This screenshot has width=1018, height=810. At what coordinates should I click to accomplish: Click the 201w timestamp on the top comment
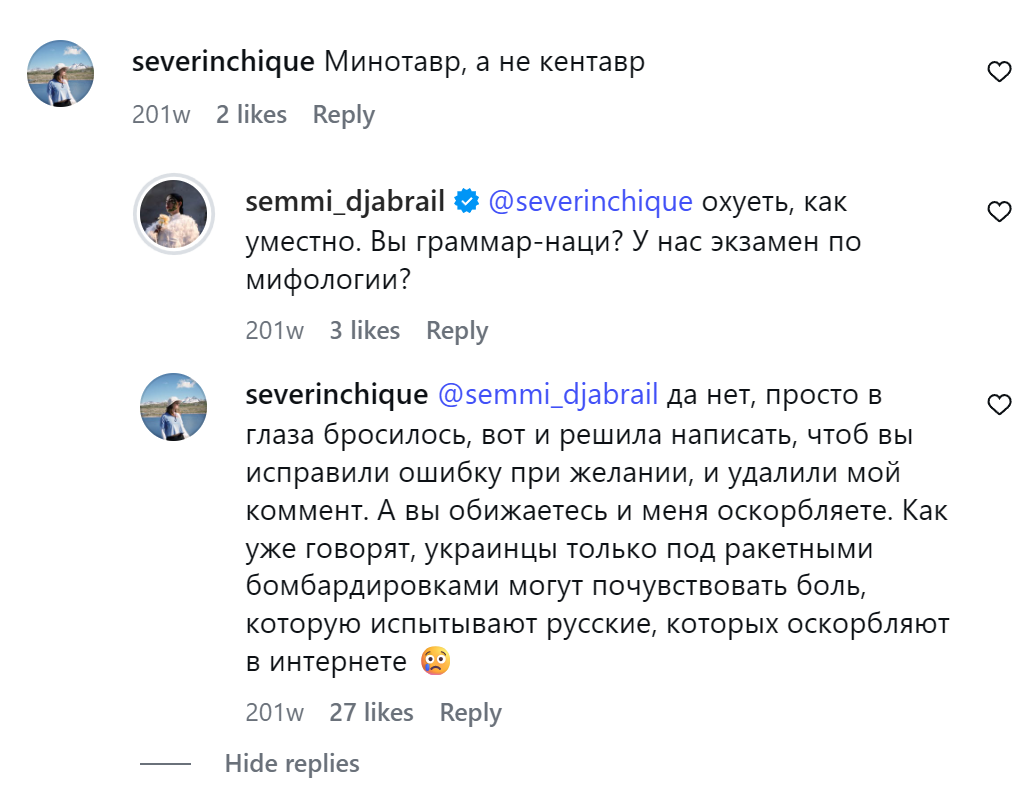click(x=161, y=115)
